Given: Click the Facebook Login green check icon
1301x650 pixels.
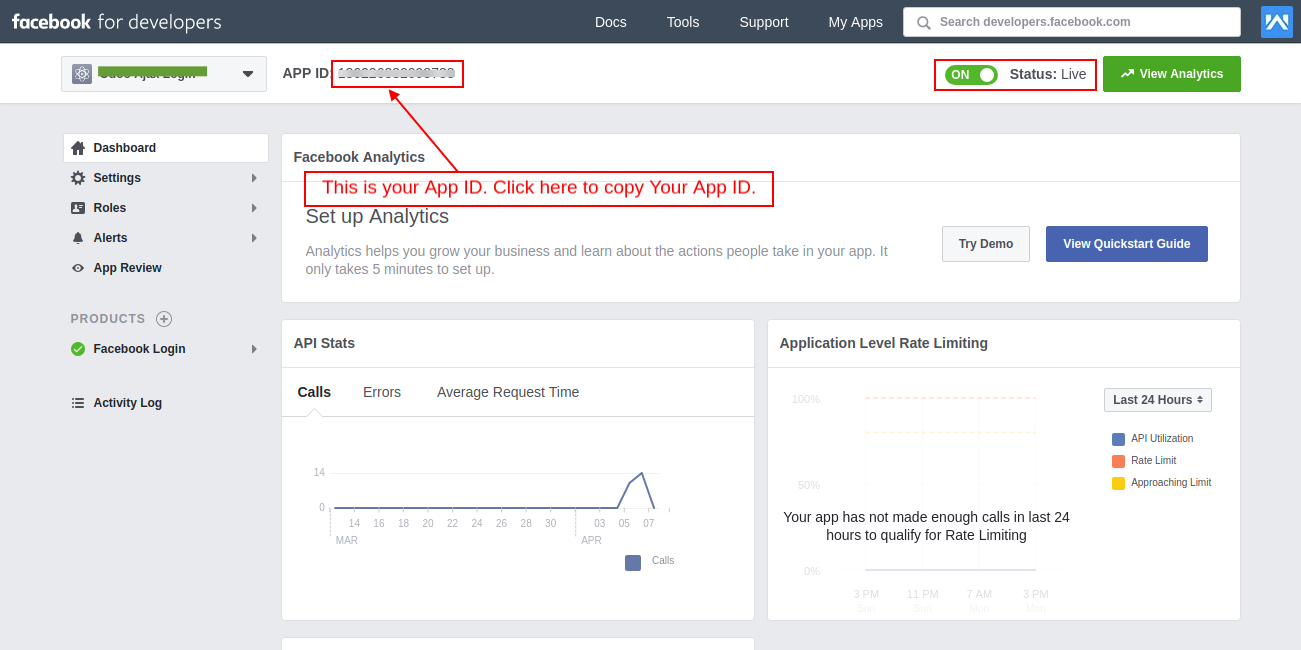Looking at the screenshot, I should pos(78,349).
